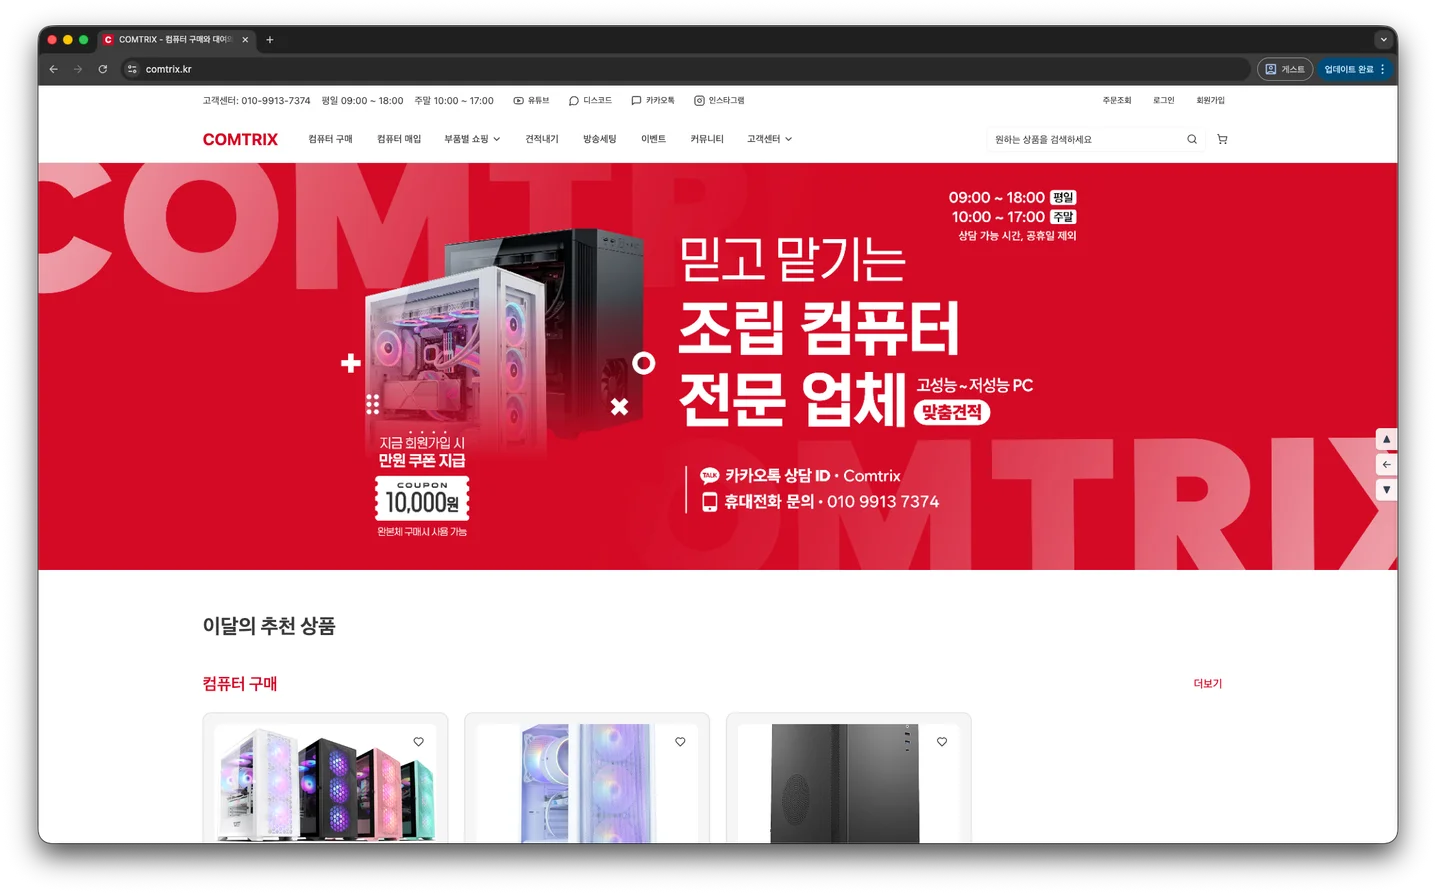Expand the 고객센터 dropdown
Viewport: 1436px width, 894px height.
[x=769, y=139]
